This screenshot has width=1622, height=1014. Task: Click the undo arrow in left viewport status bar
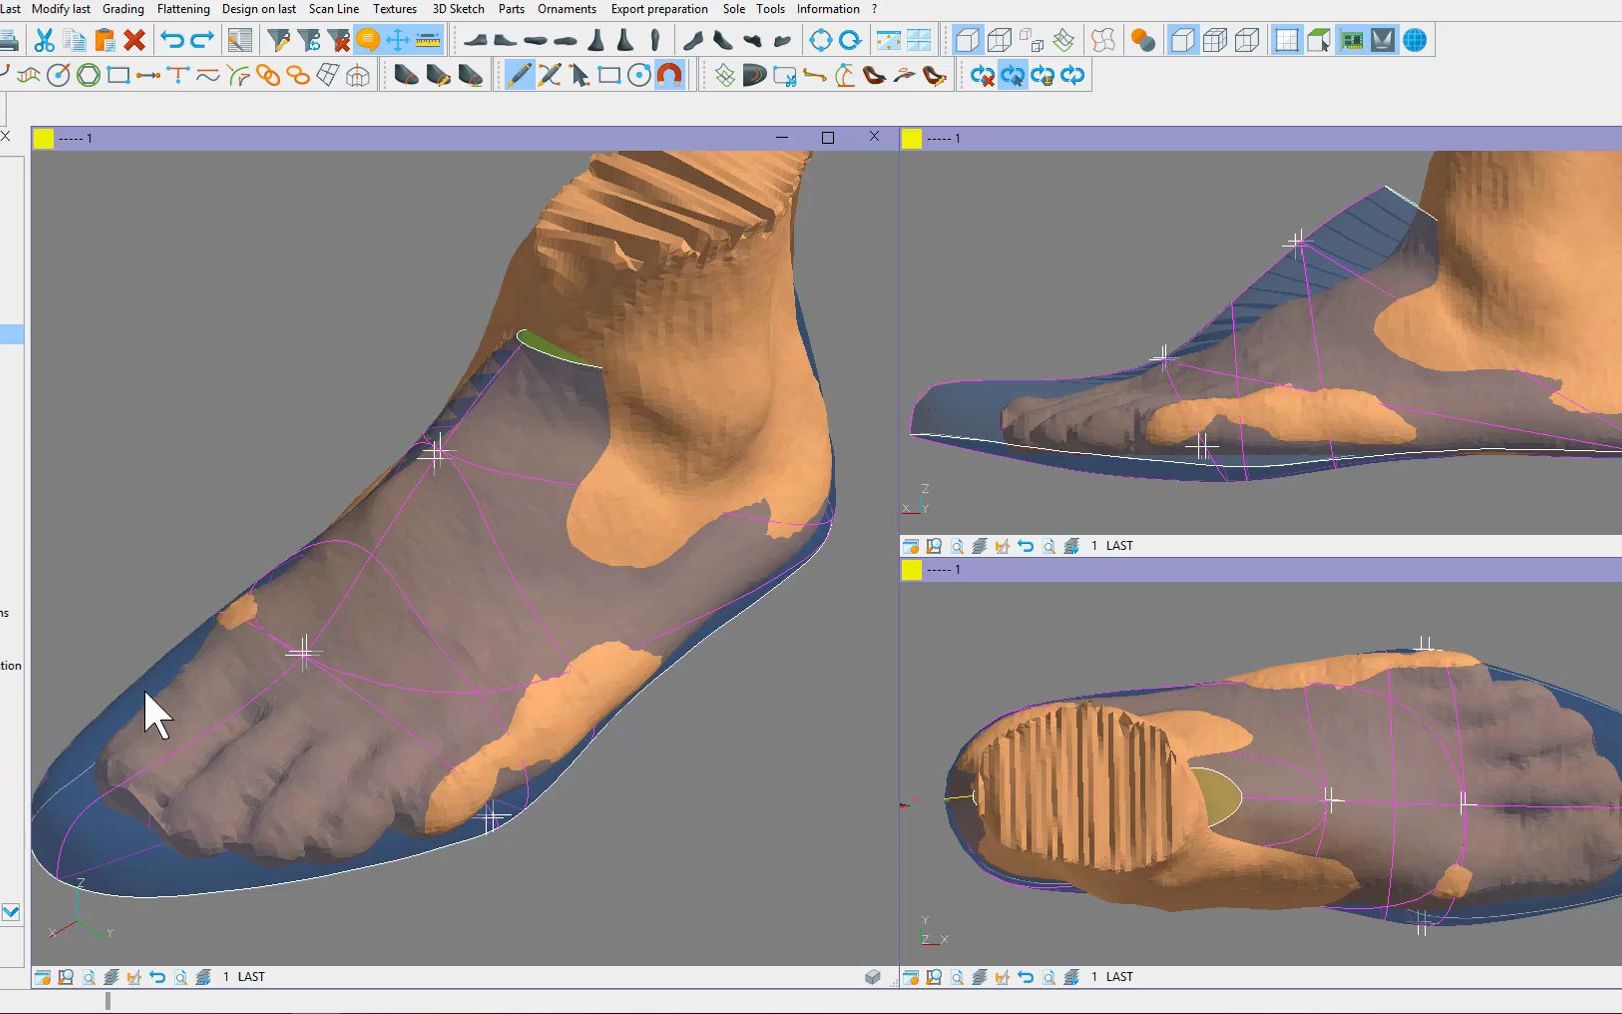(157, 977)
